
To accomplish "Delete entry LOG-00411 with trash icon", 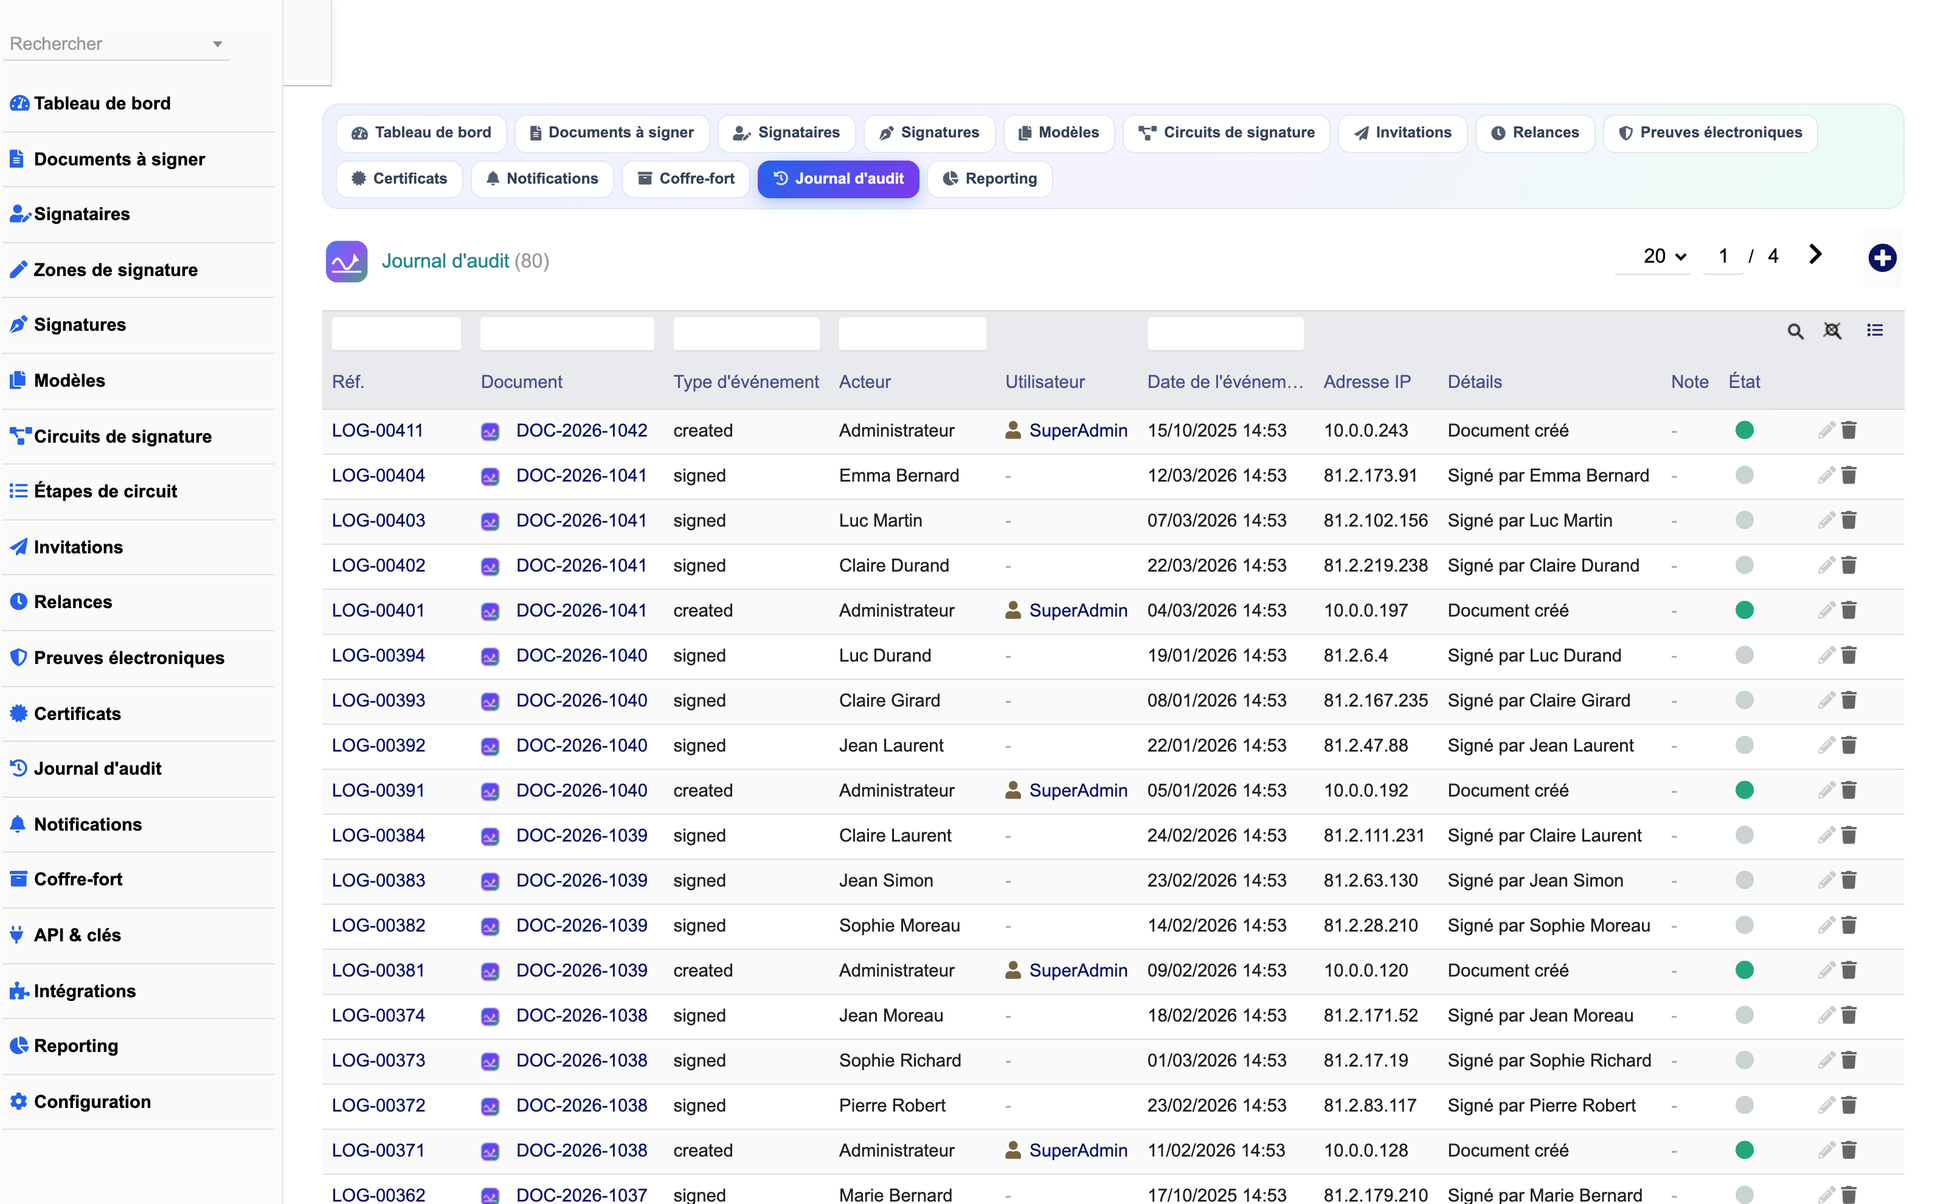I will [x=1849, y=430].
